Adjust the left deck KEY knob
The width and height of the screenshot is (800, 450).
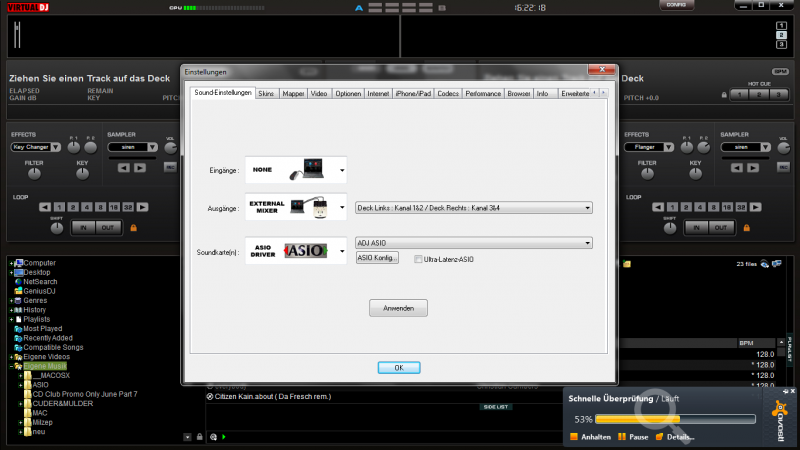(82, 174)
